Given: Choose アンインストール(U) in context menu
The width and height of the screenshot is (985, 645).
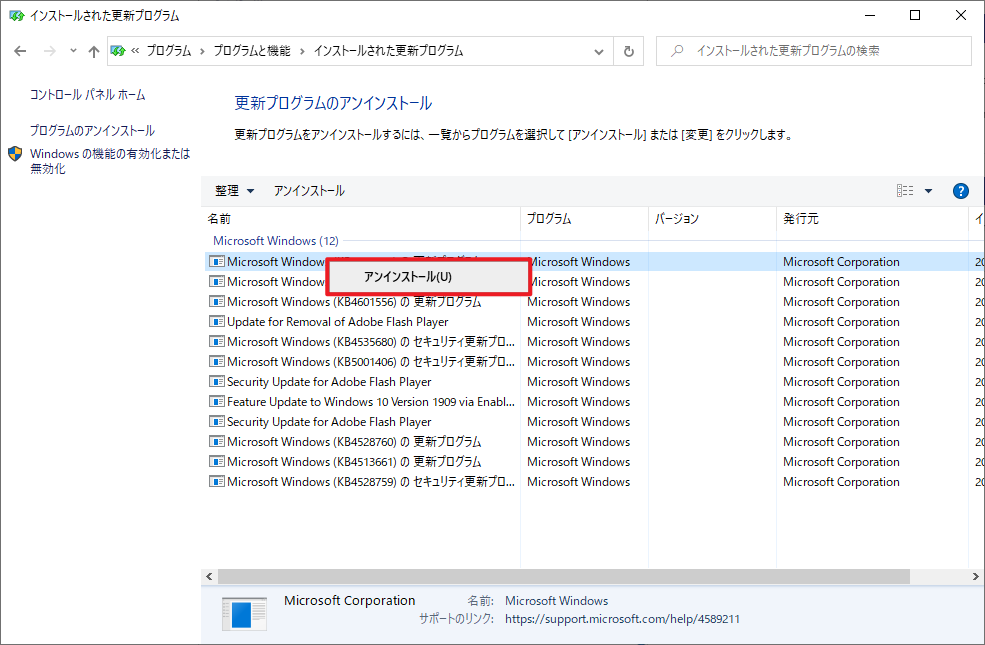Looking at the screenshot, I should click(x=428, y=277).
